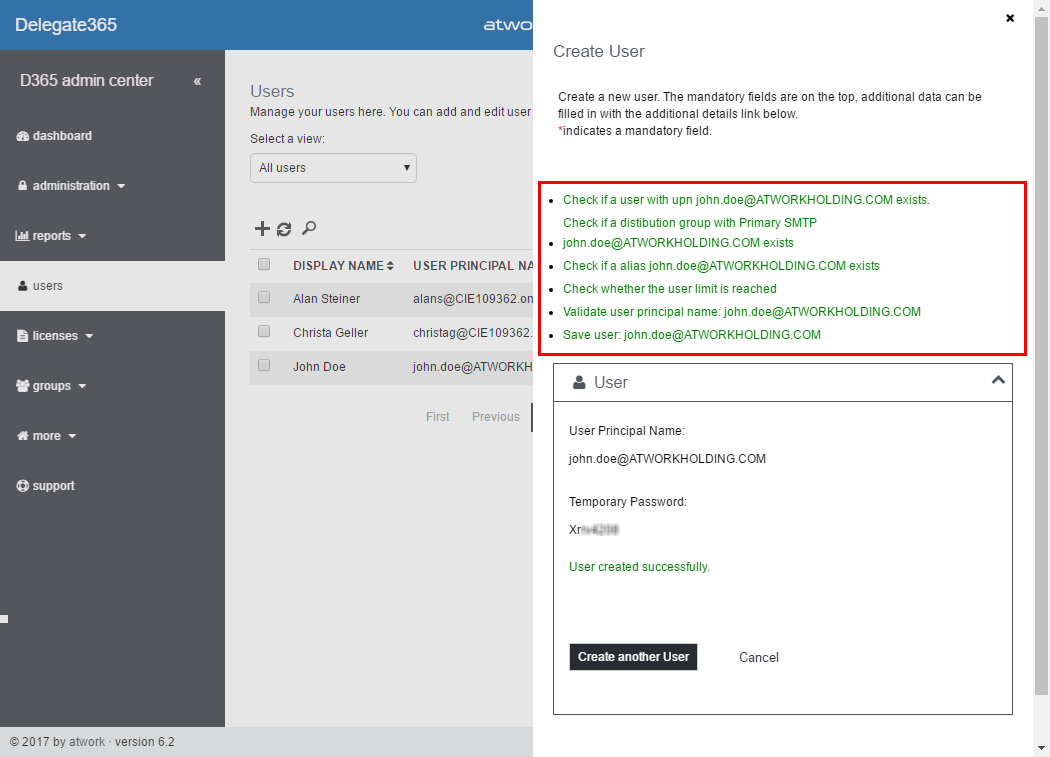Close the Create User panel
This screenshot has width=1050, height=757.
[1010, 18]
